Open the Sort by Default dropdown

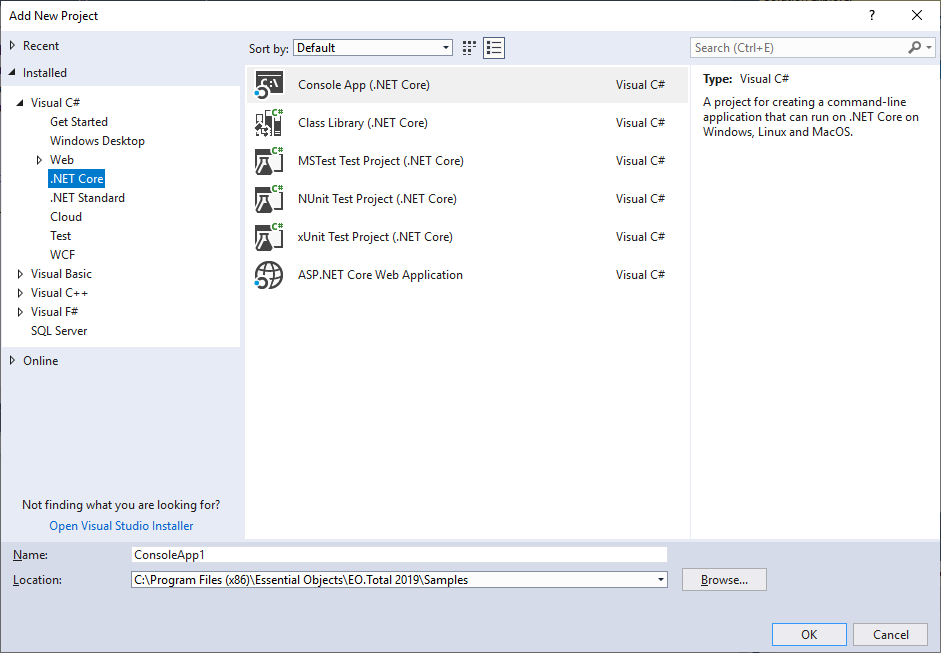[x=373, y=48]
